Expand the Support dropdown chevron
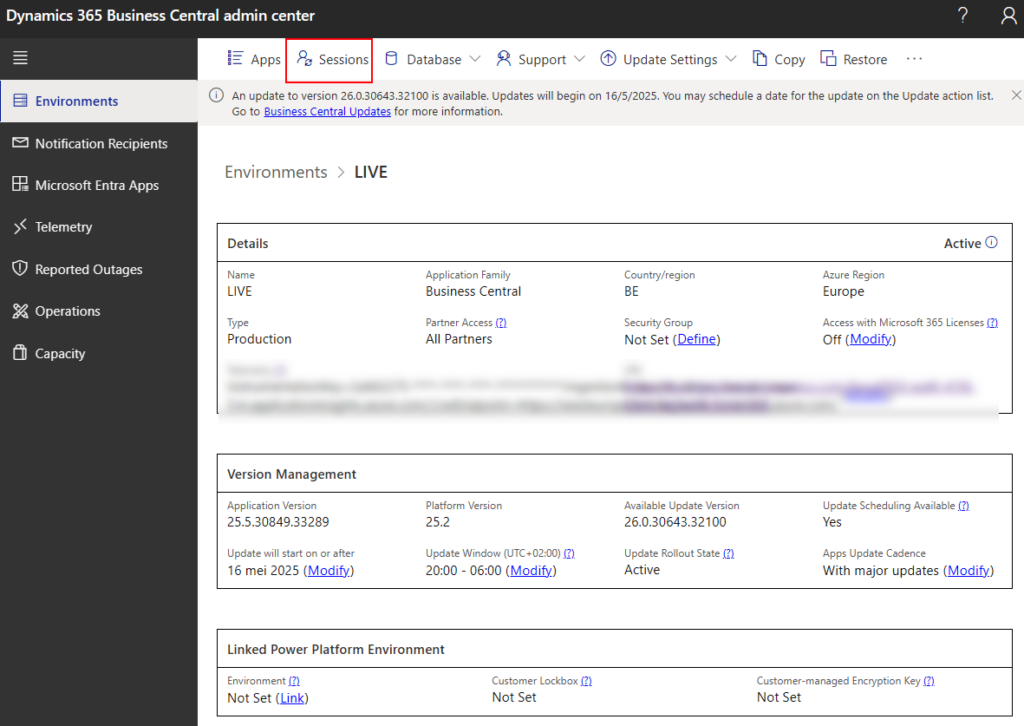The image size is (1024, 726). point(579,59)
